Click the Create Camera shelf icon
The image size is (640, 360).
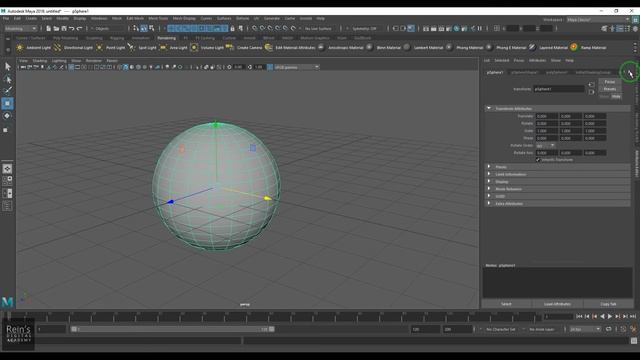(230, 47)
